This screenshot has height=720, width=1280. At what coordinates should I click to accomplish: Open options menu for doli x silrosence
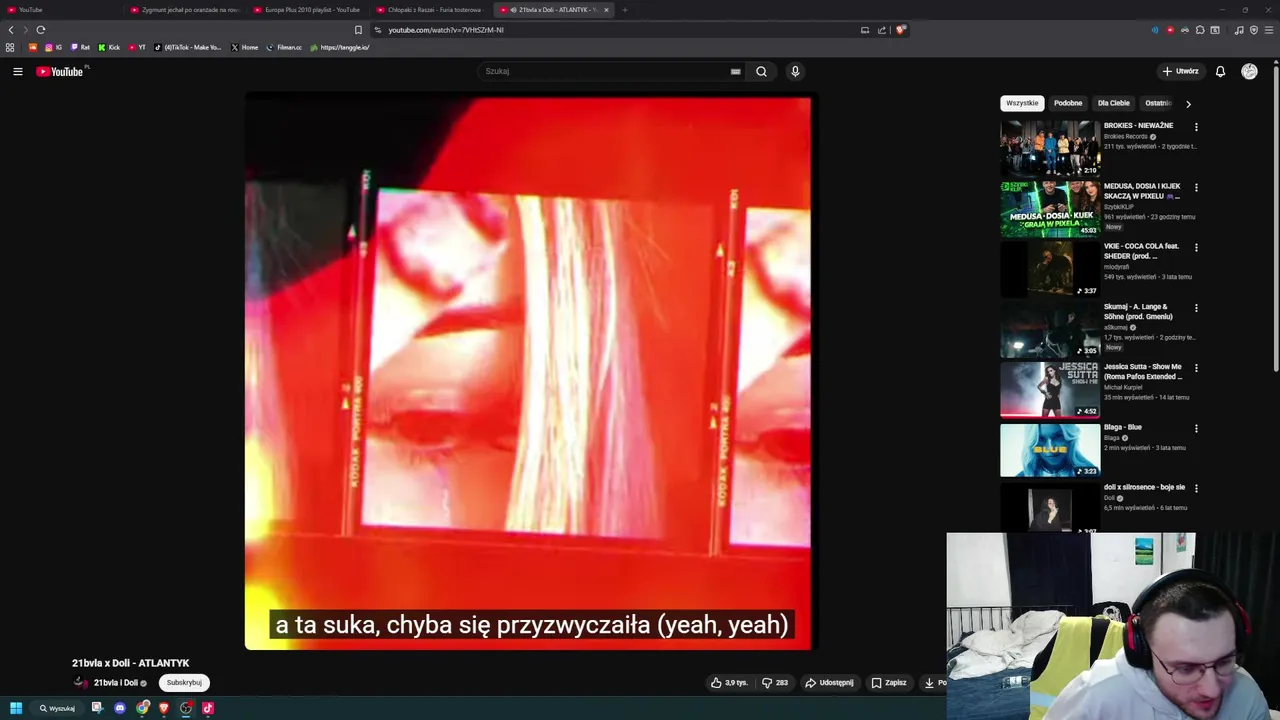tap(1196, 488)
